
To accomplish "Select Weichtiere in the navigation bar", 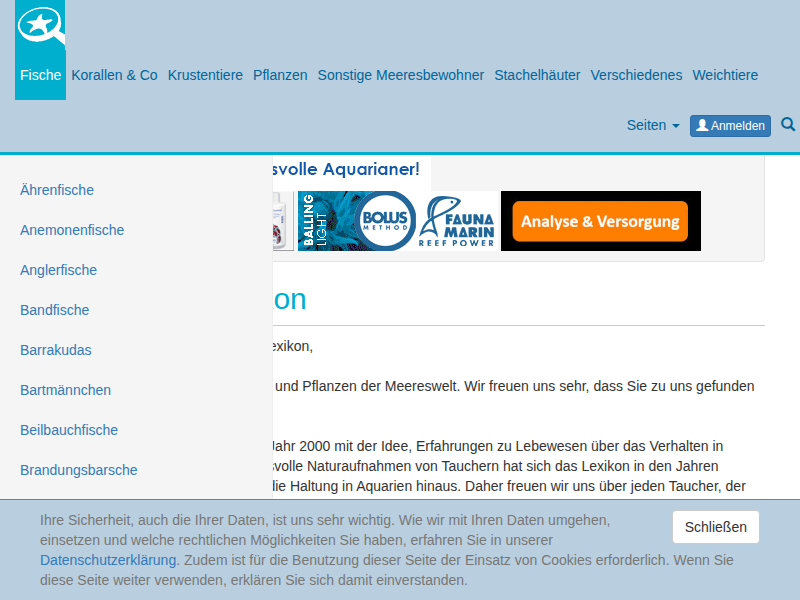I will pyautogui.click(x=725, y=75).
